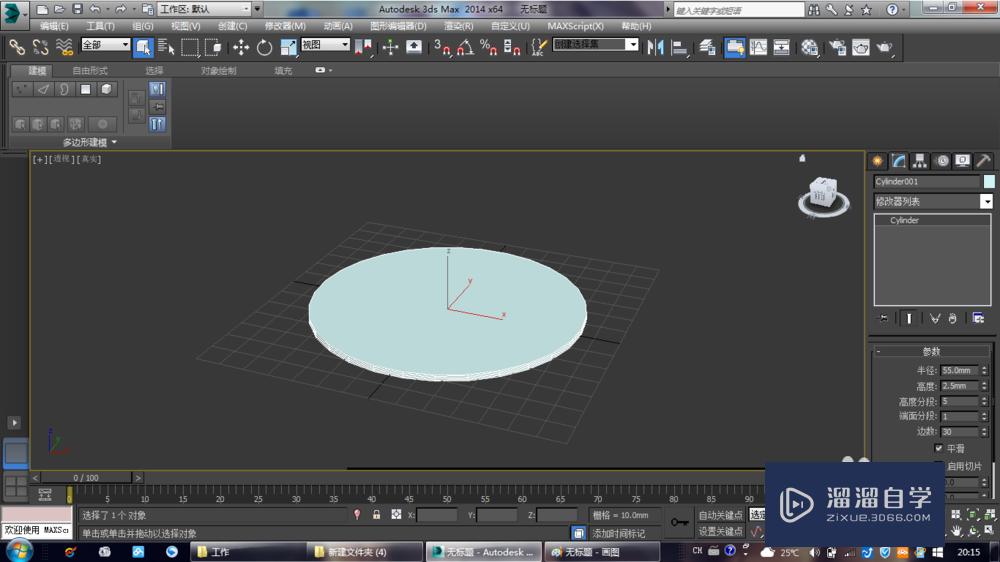Open the Hierarchy panel tab icon
This screenshot has height=562, width=1000.
(x=920, y=161)
